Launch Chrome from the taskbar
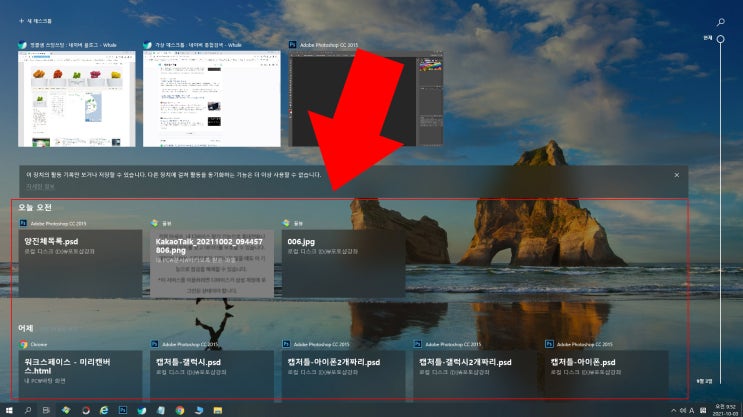 pyautogui.click(x=180, y=410)
